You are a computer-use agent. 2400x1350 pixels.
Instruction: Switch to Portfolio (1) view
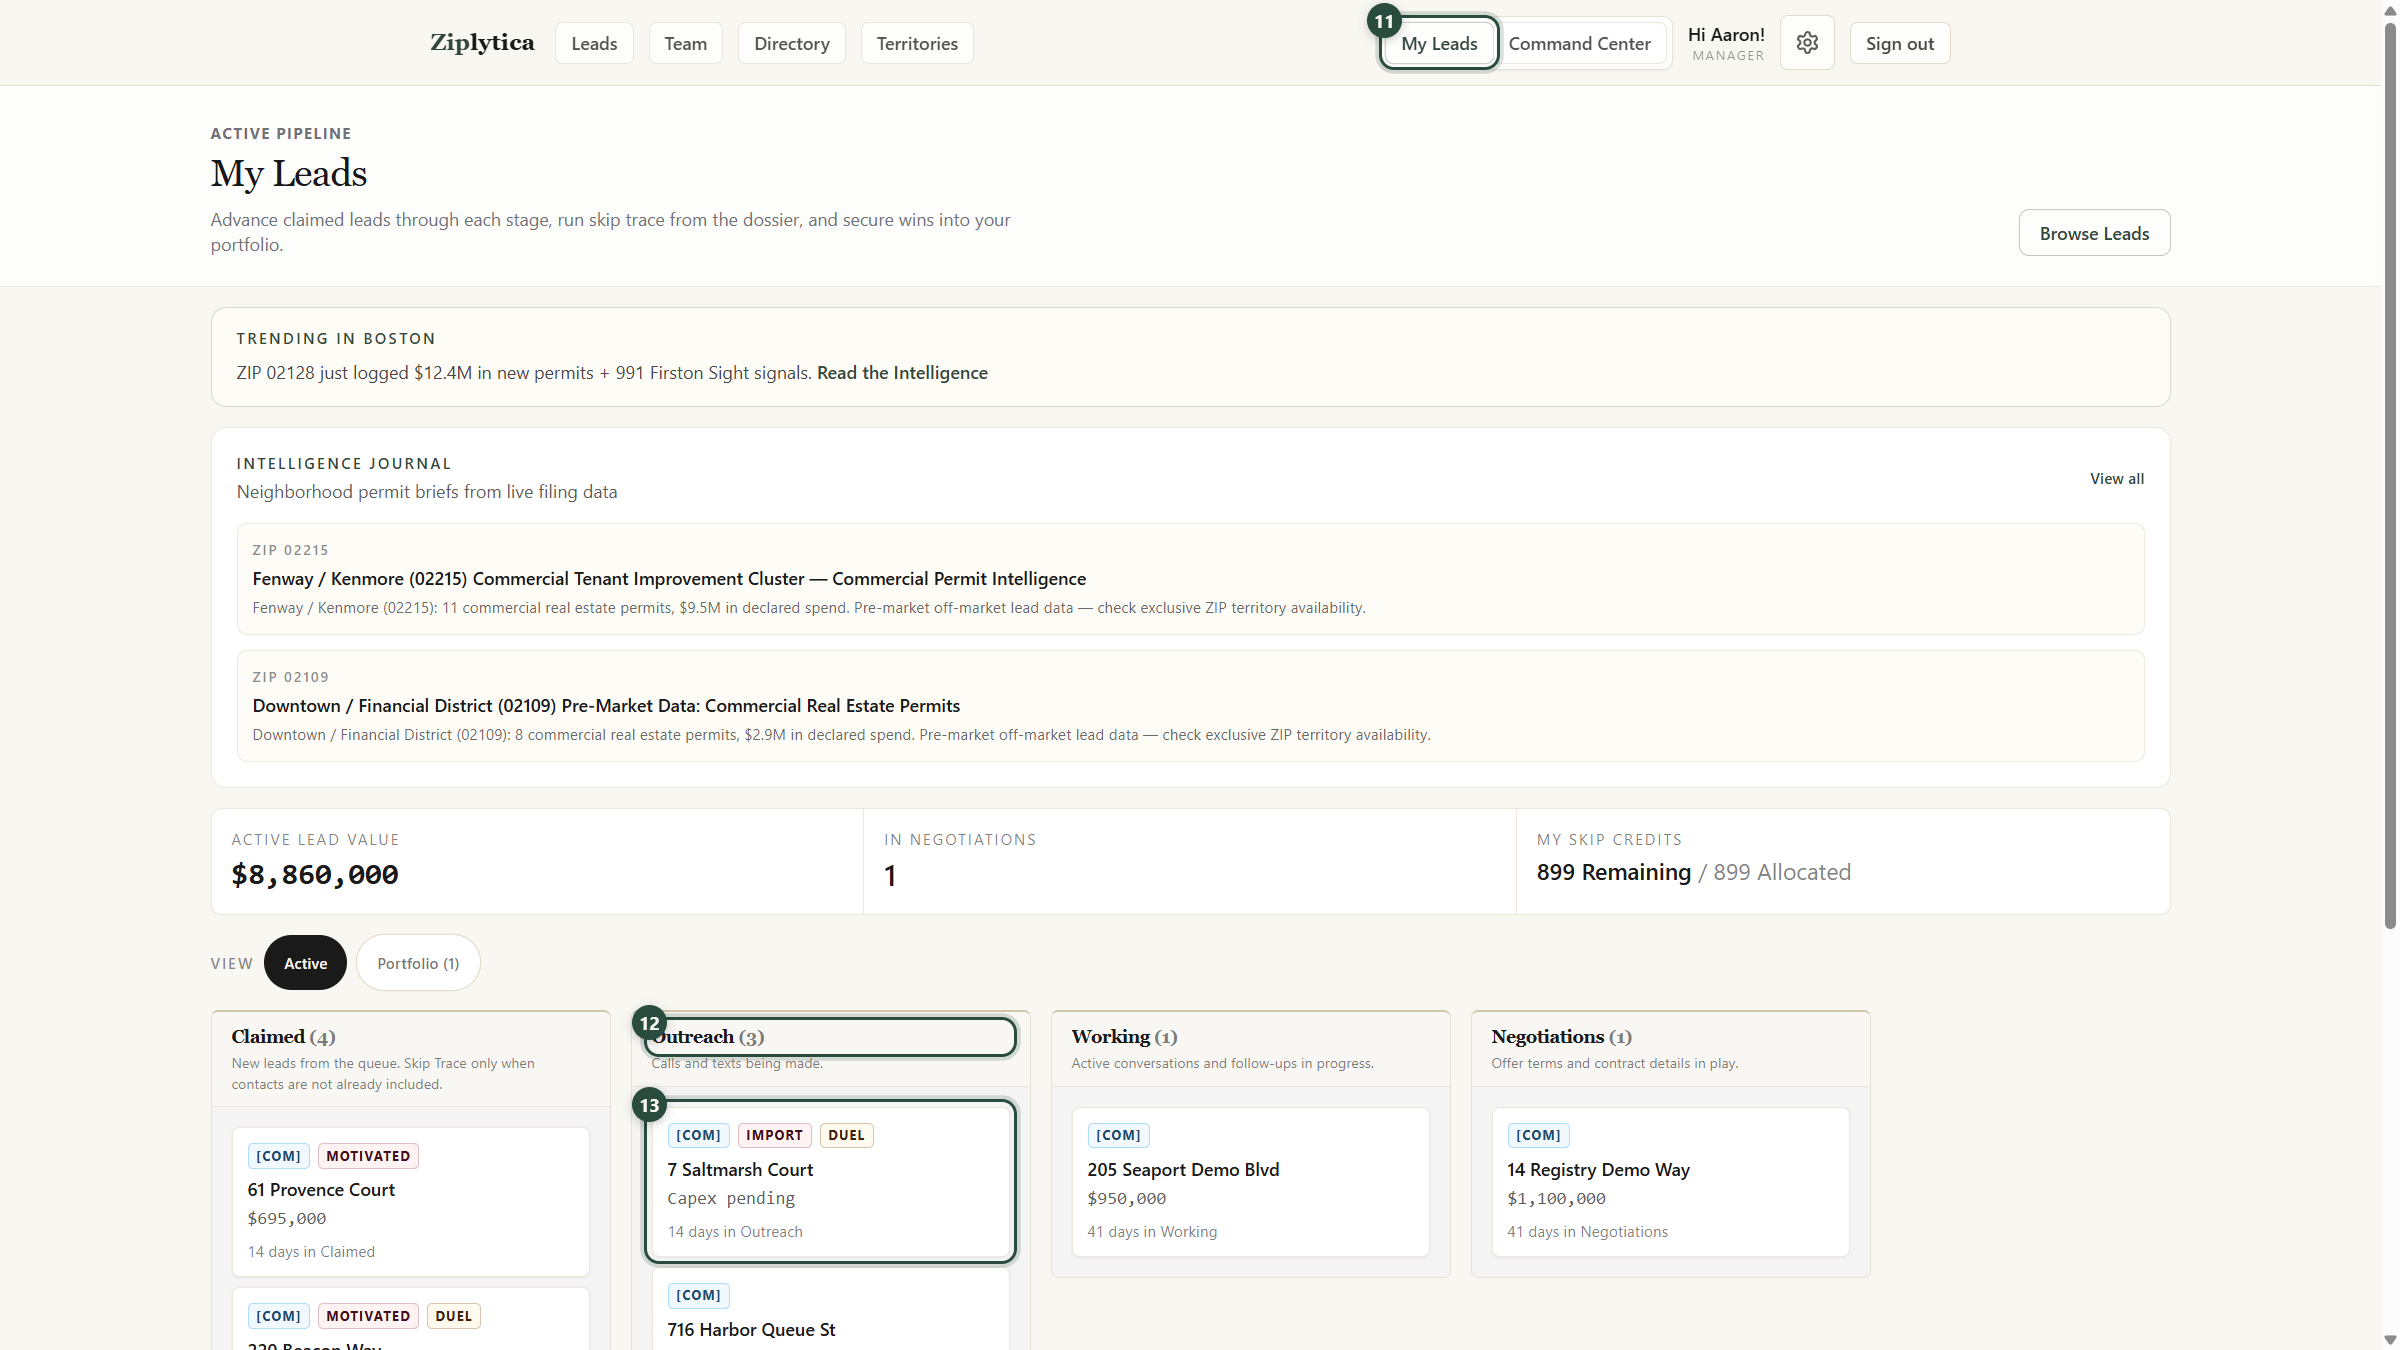point(418,963)
